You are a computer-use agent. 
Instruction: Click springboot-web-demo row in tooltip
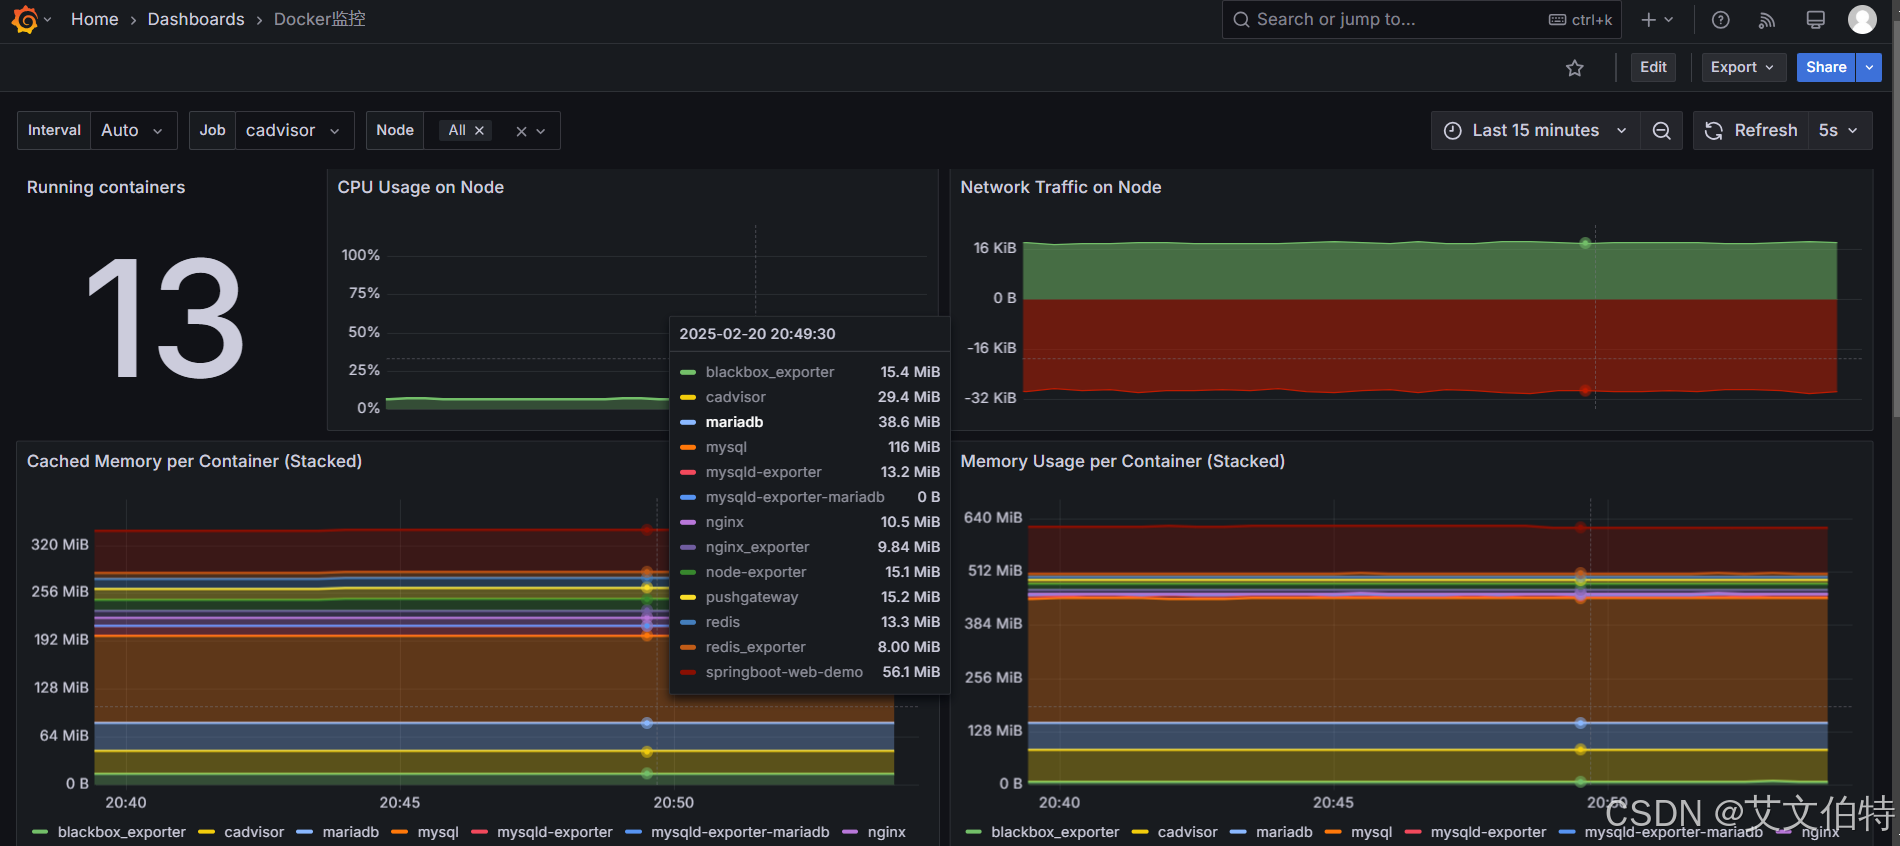tap(810, 672)
